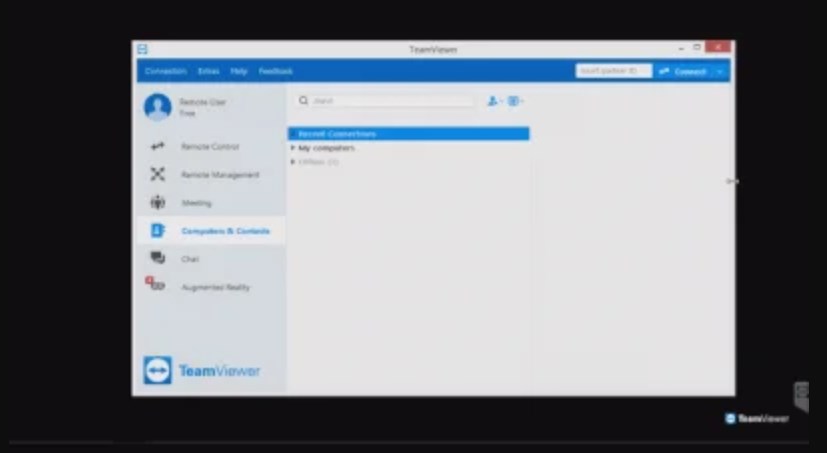The width and height of the screenshot is (827, 453).
Task: Open the Feedback menu
Action: coord(275,71)
